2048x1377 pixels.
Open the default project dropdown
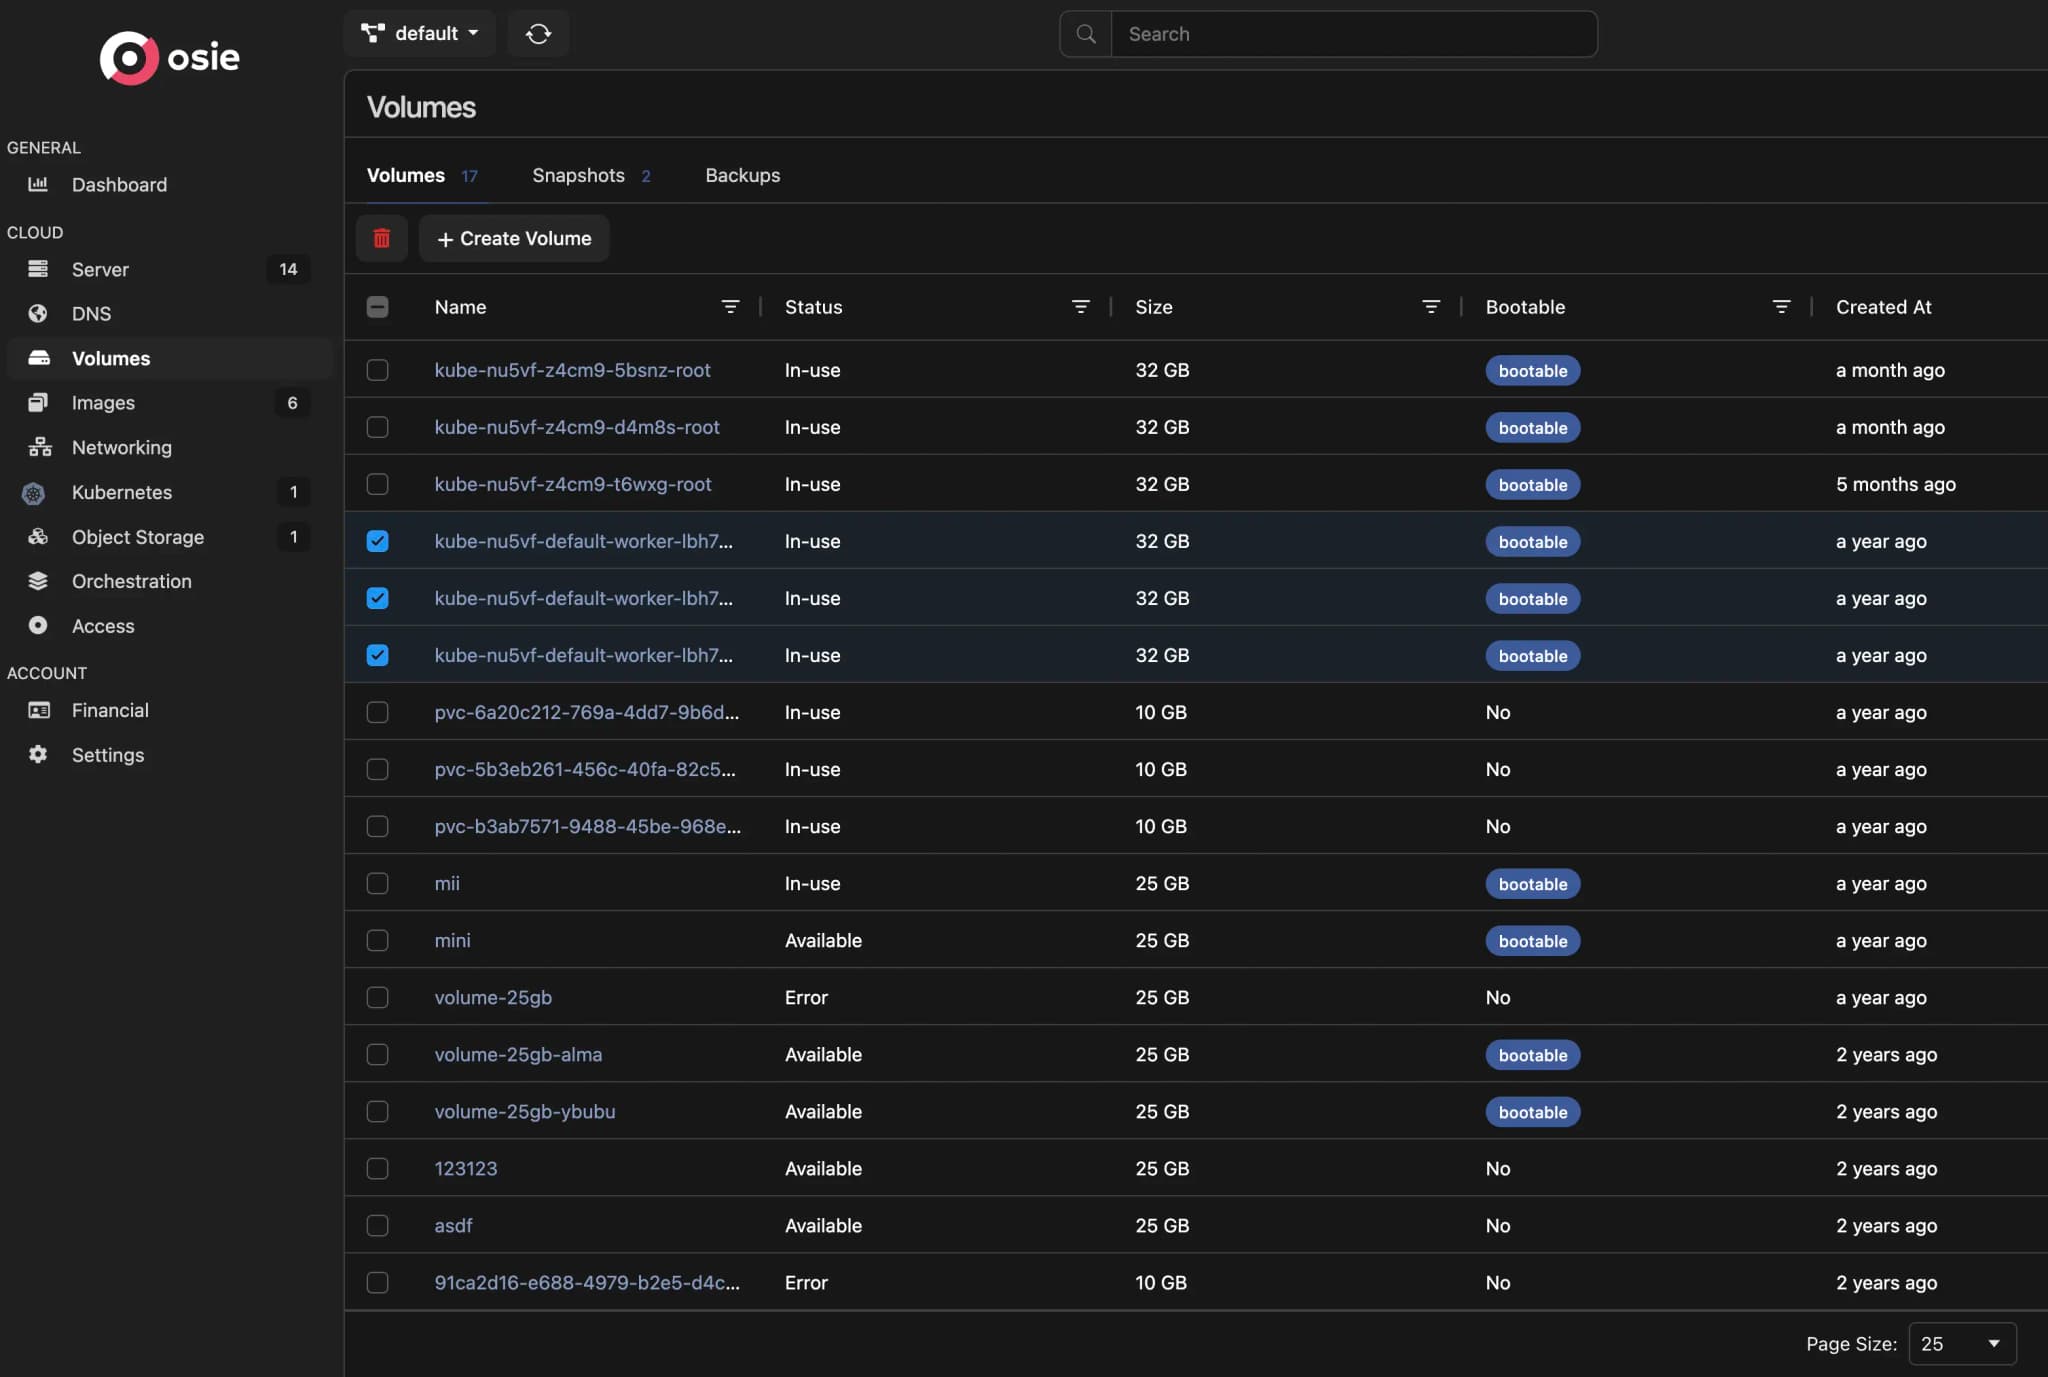[x=420, y=33]
